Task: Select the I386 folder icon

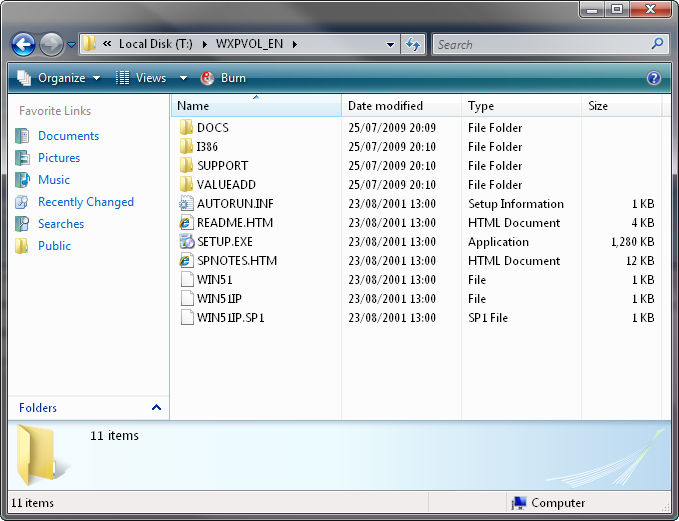Action: 186,146
